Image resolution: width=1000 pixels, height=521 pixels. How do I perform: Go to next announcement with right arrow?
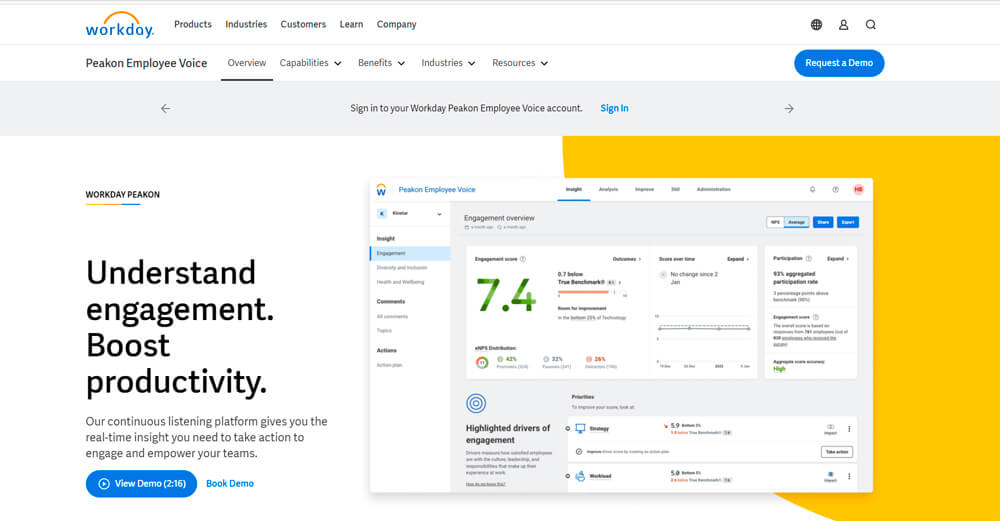click(x=789, y=108)
